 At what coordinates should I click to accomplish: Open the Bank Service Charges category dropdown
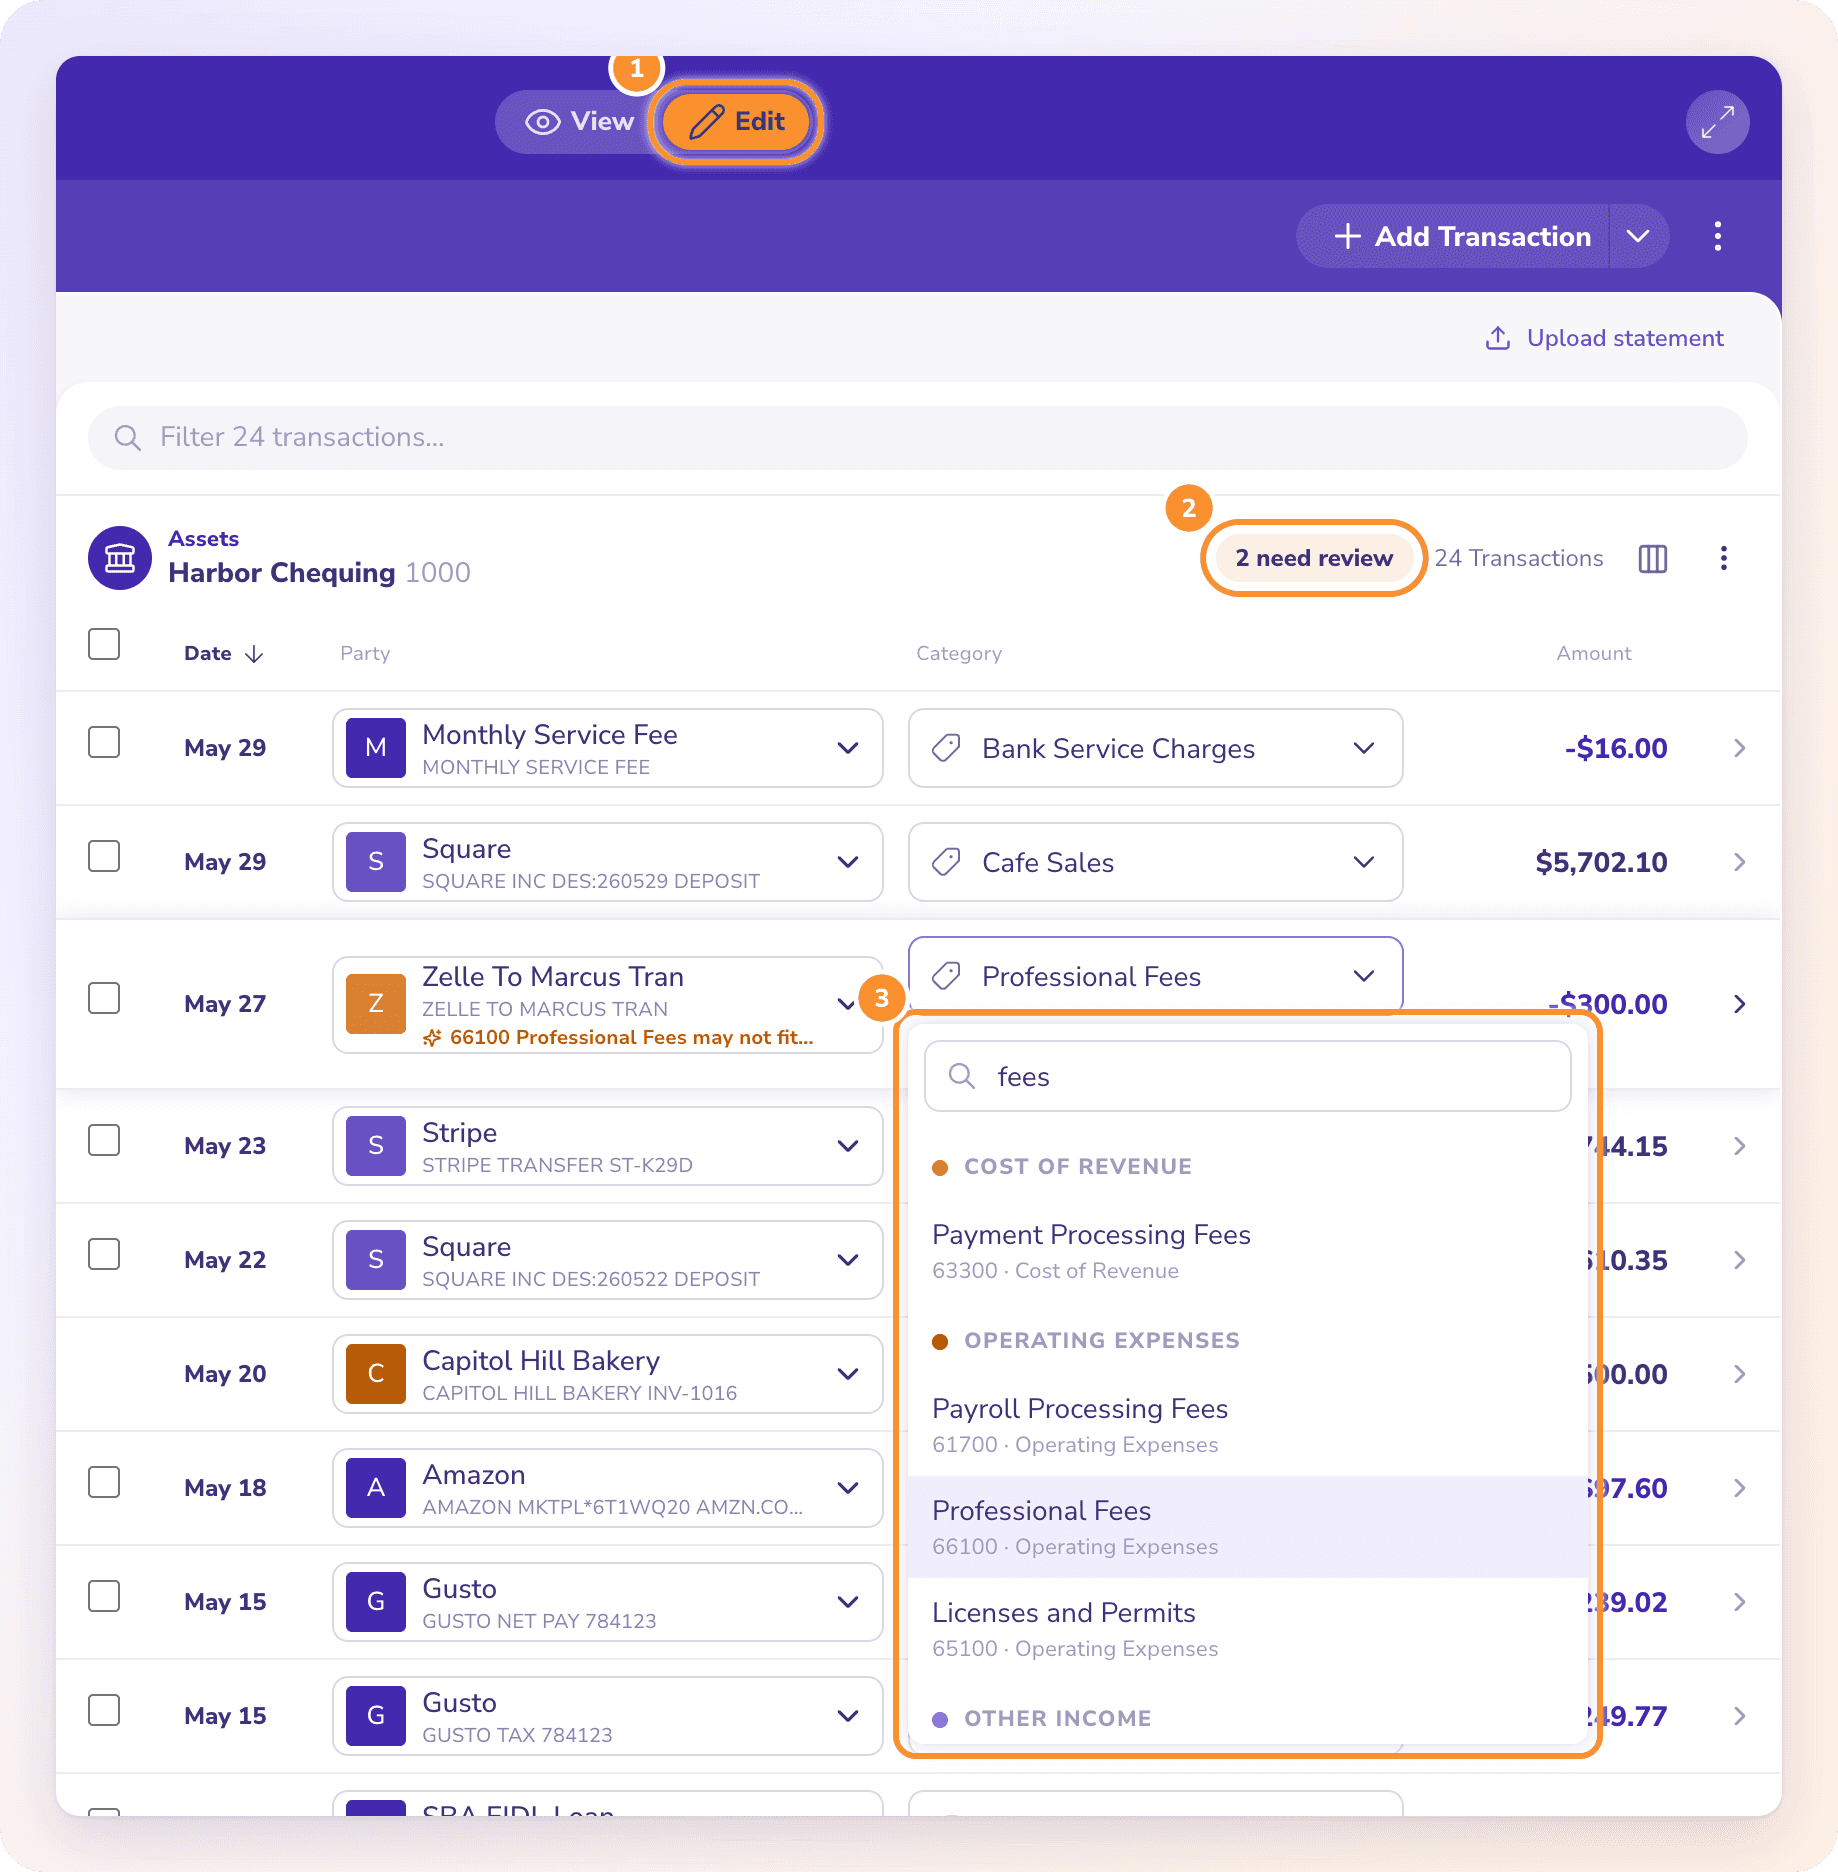point(1155,748)
